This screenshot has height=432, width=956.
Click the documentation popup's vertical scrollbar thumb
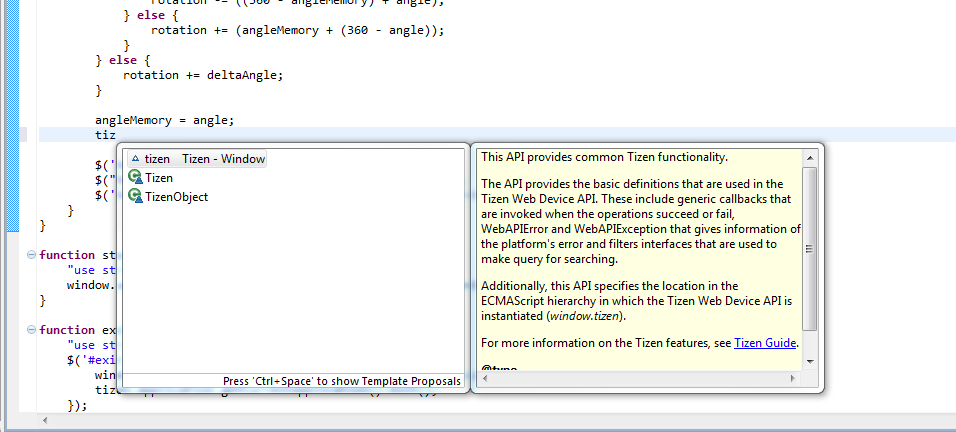810,249
